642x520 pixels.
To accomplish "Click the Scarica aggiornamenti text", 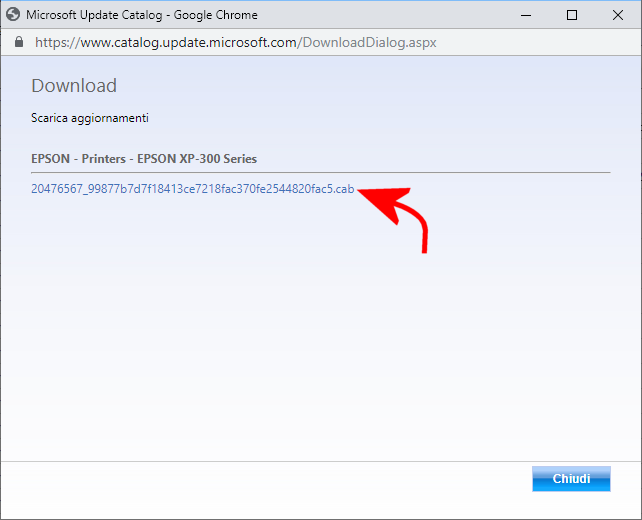I will point(90,118).
